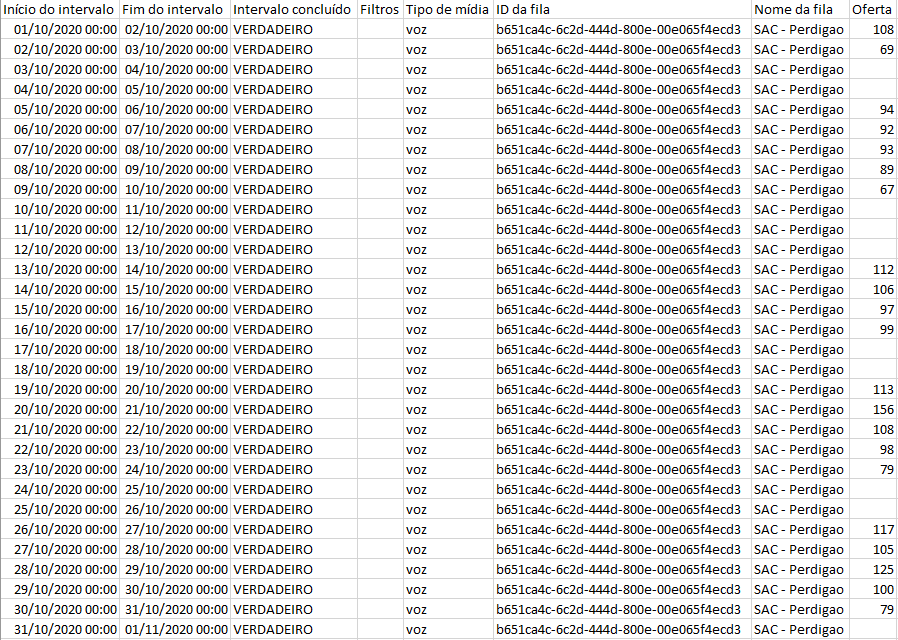Screen dimensions: 898x640
Task: Click start date cell 18/10/2020 00:00
Action: click(60, 370)
